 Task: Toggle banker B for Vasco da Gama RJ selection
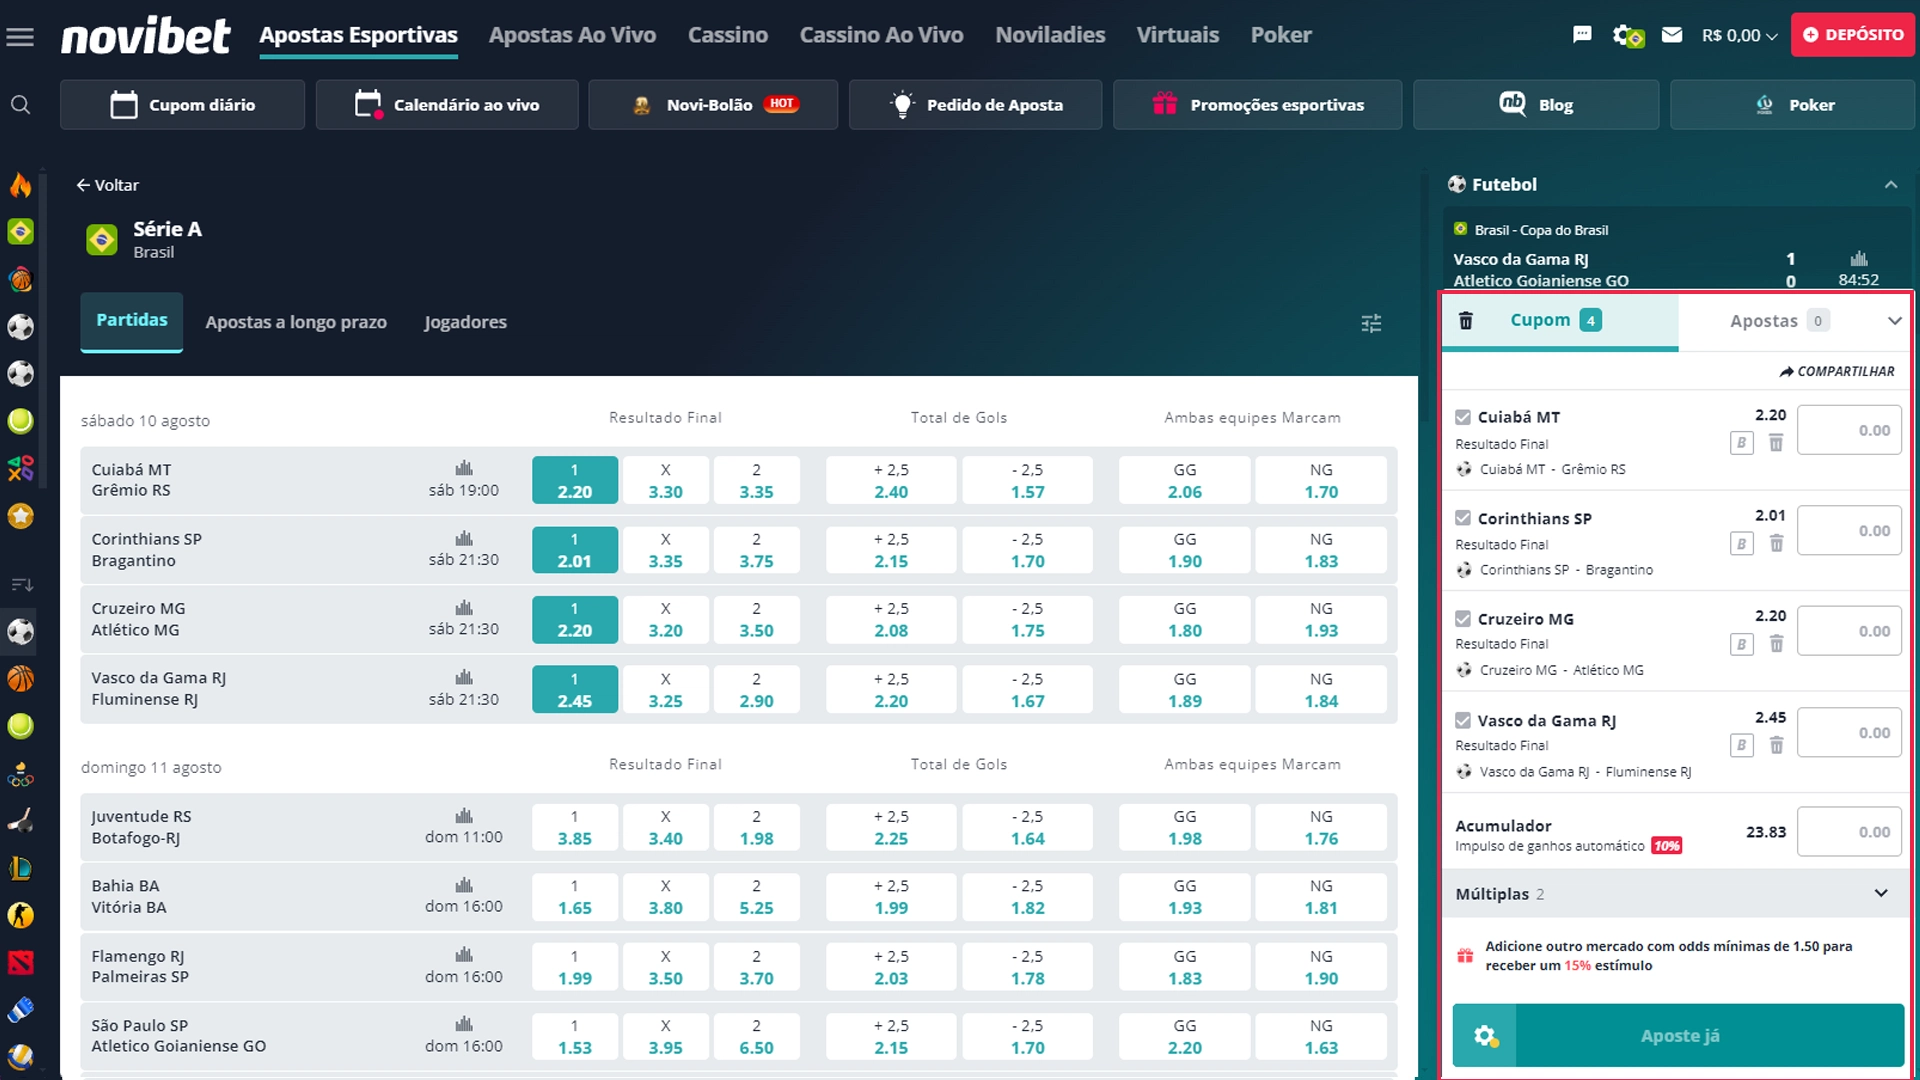coord(1741,745)
